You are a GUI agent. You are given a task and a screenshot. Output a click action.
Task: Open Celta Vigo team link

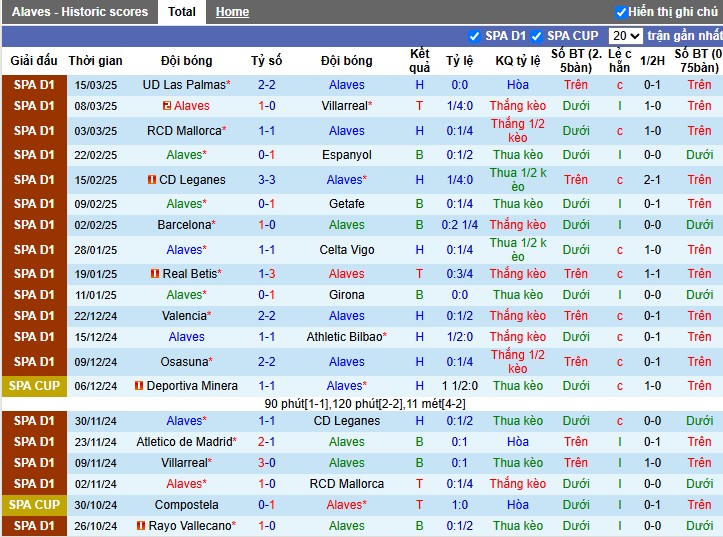click(x=347, y=250)
